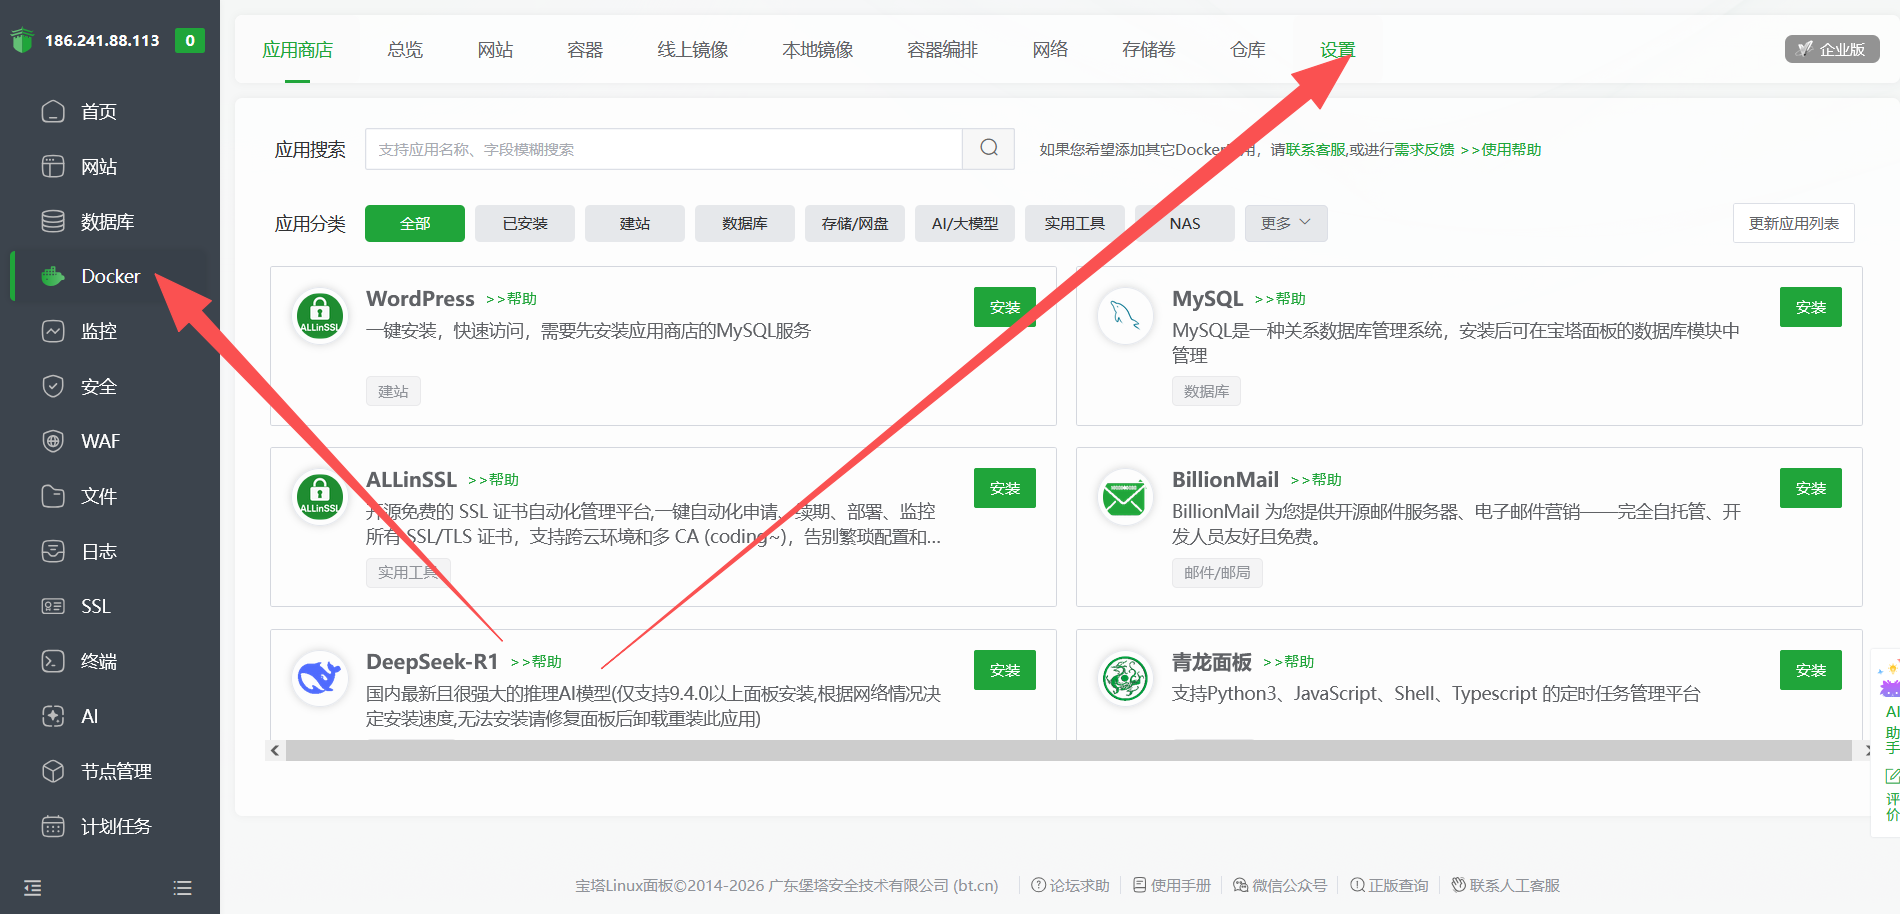Open the 线上镜像 tab
The height and width of the screenshot is (914, 1900).
click(693, 50)
